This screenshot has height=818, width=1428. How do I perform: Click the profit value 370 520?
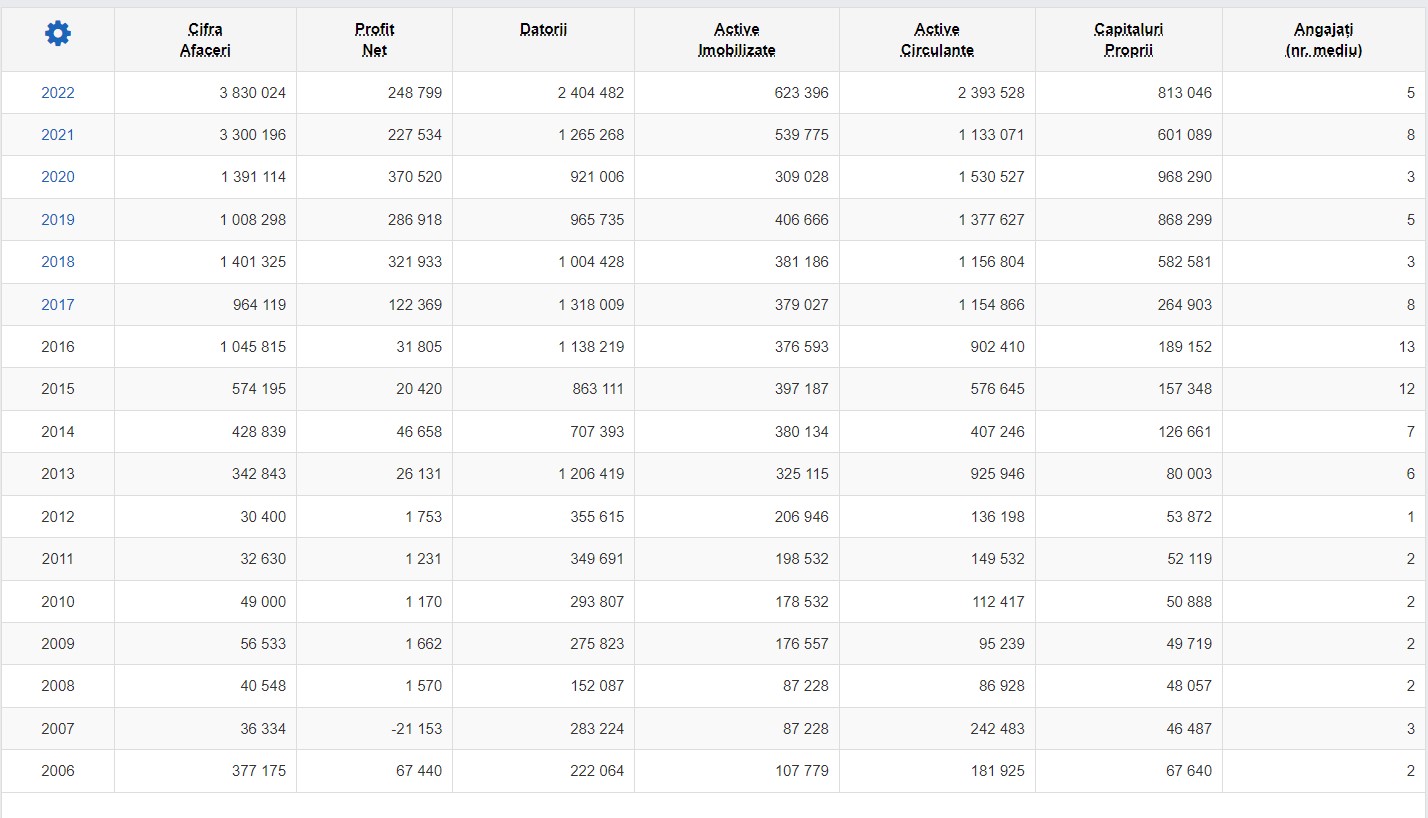(415, 177)
